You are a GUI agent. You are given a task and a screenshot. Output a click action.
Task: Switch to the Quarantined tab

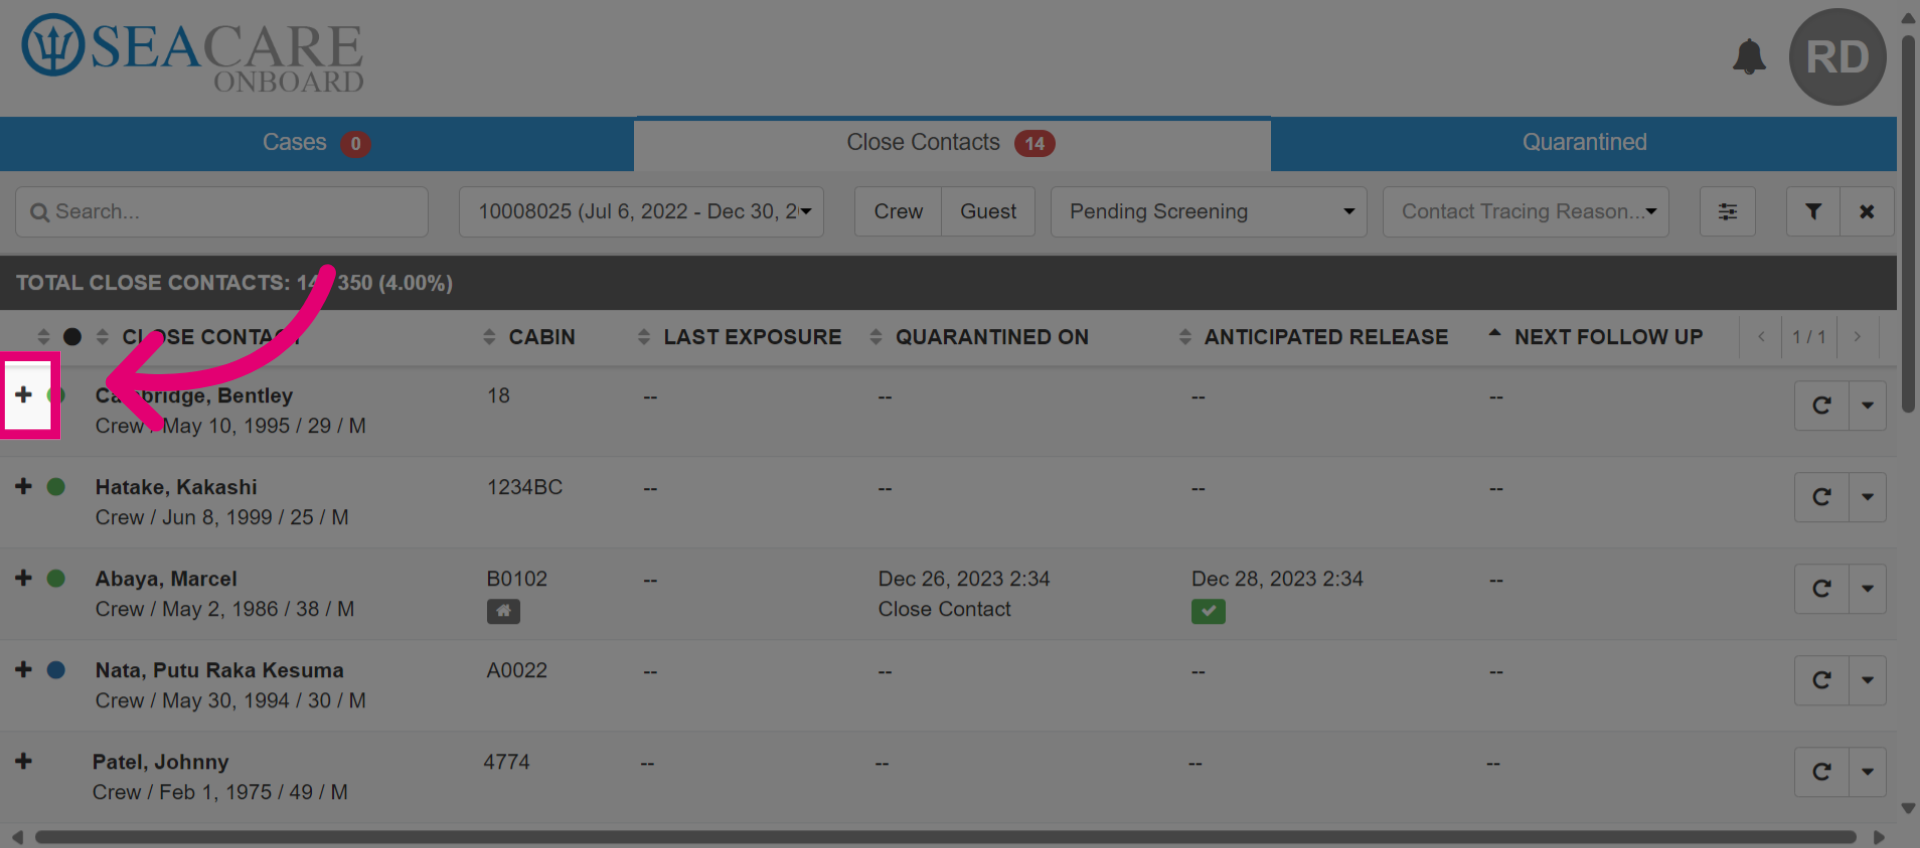(1584, 143)
